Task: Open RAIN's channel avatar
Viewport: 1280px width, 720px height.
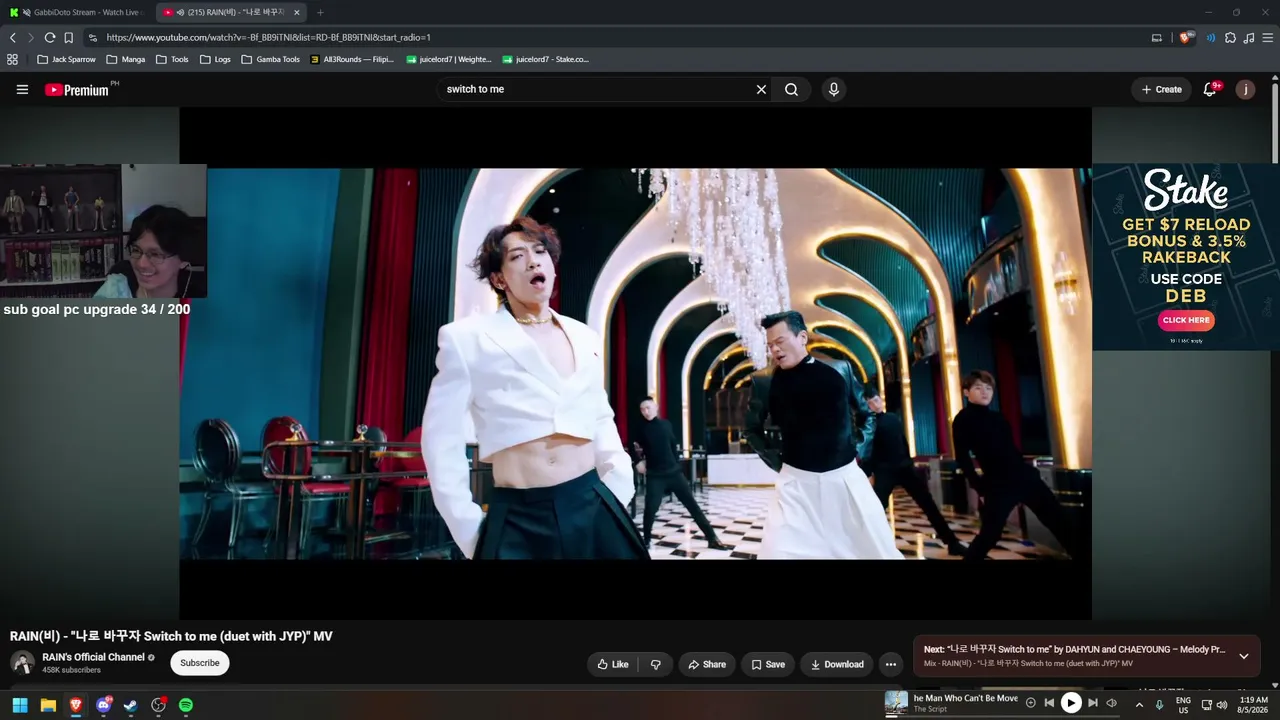Action: click(22, 662)
